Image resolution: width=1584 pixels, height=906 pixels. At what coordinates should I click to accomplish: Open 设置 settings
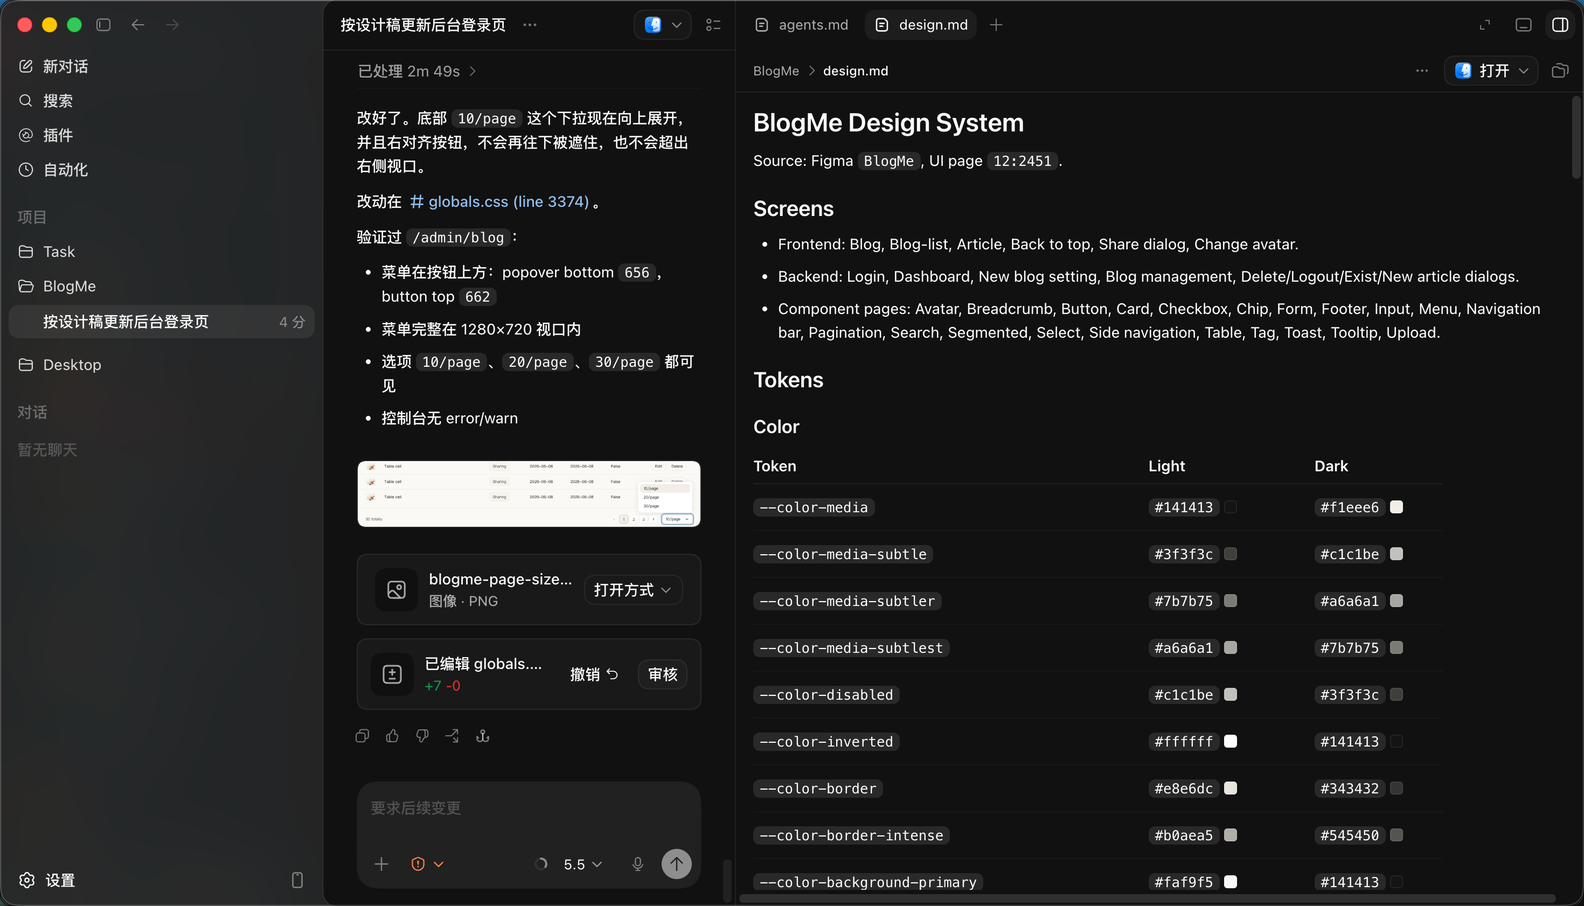click(x=48, y=880)
